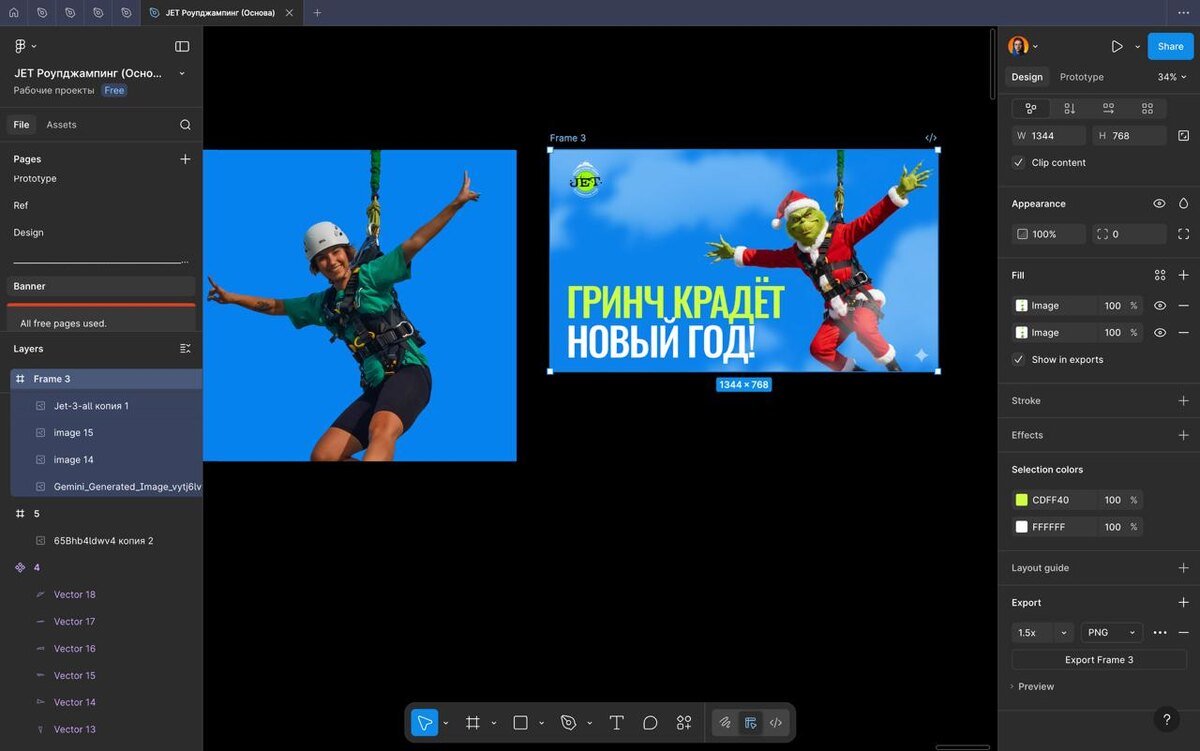Remove the 1.5x PNG export setting
The image size is (1200, 751).
(1184, 632)
